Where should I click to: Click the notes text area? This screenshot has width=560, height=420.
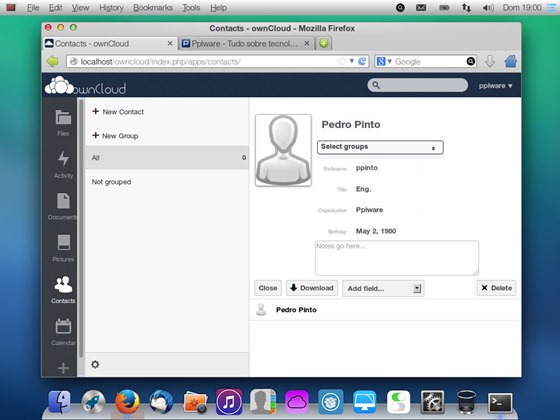(397, 258)
